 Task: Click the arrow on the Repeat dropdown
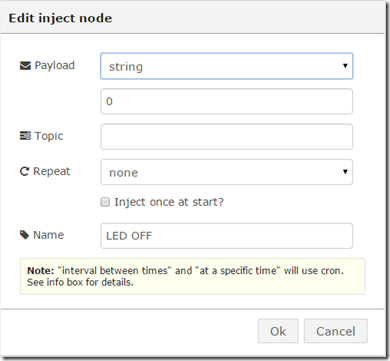[345, 172]
